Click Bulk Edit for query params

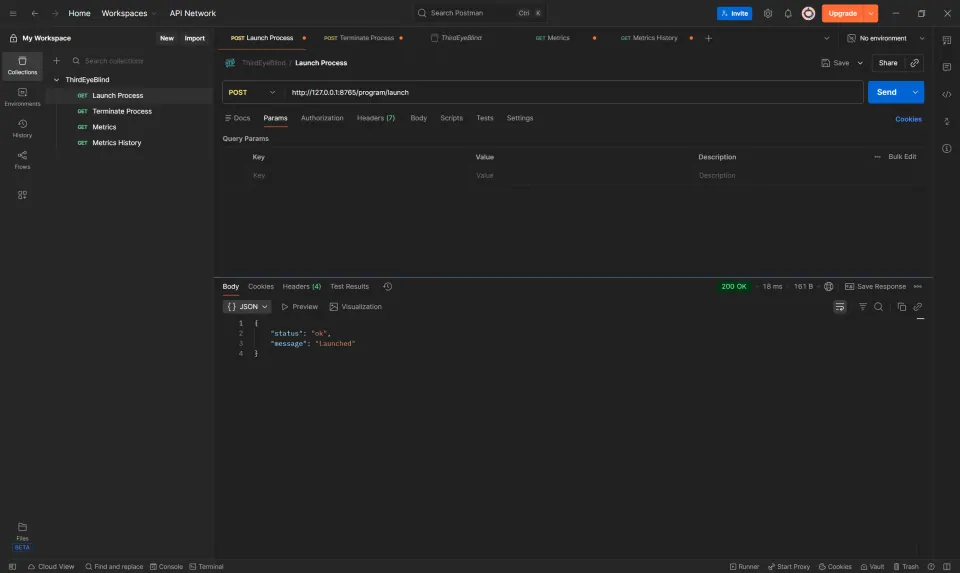coord(902,157)
